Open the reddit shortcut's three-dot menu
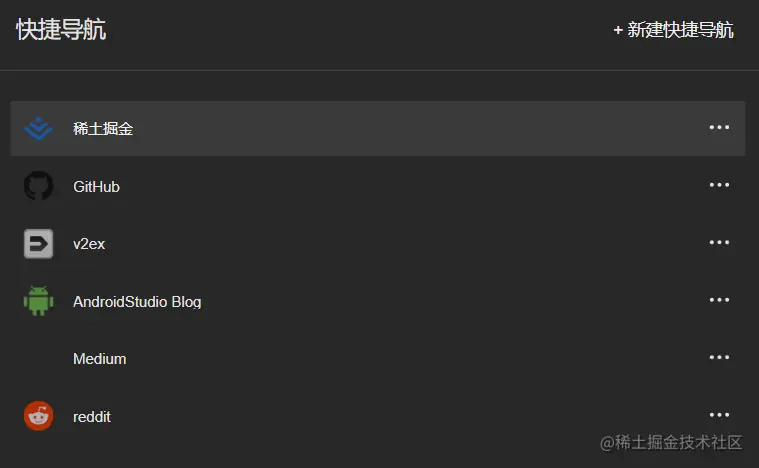Viewport: 759px width, 468px height. 719,415
